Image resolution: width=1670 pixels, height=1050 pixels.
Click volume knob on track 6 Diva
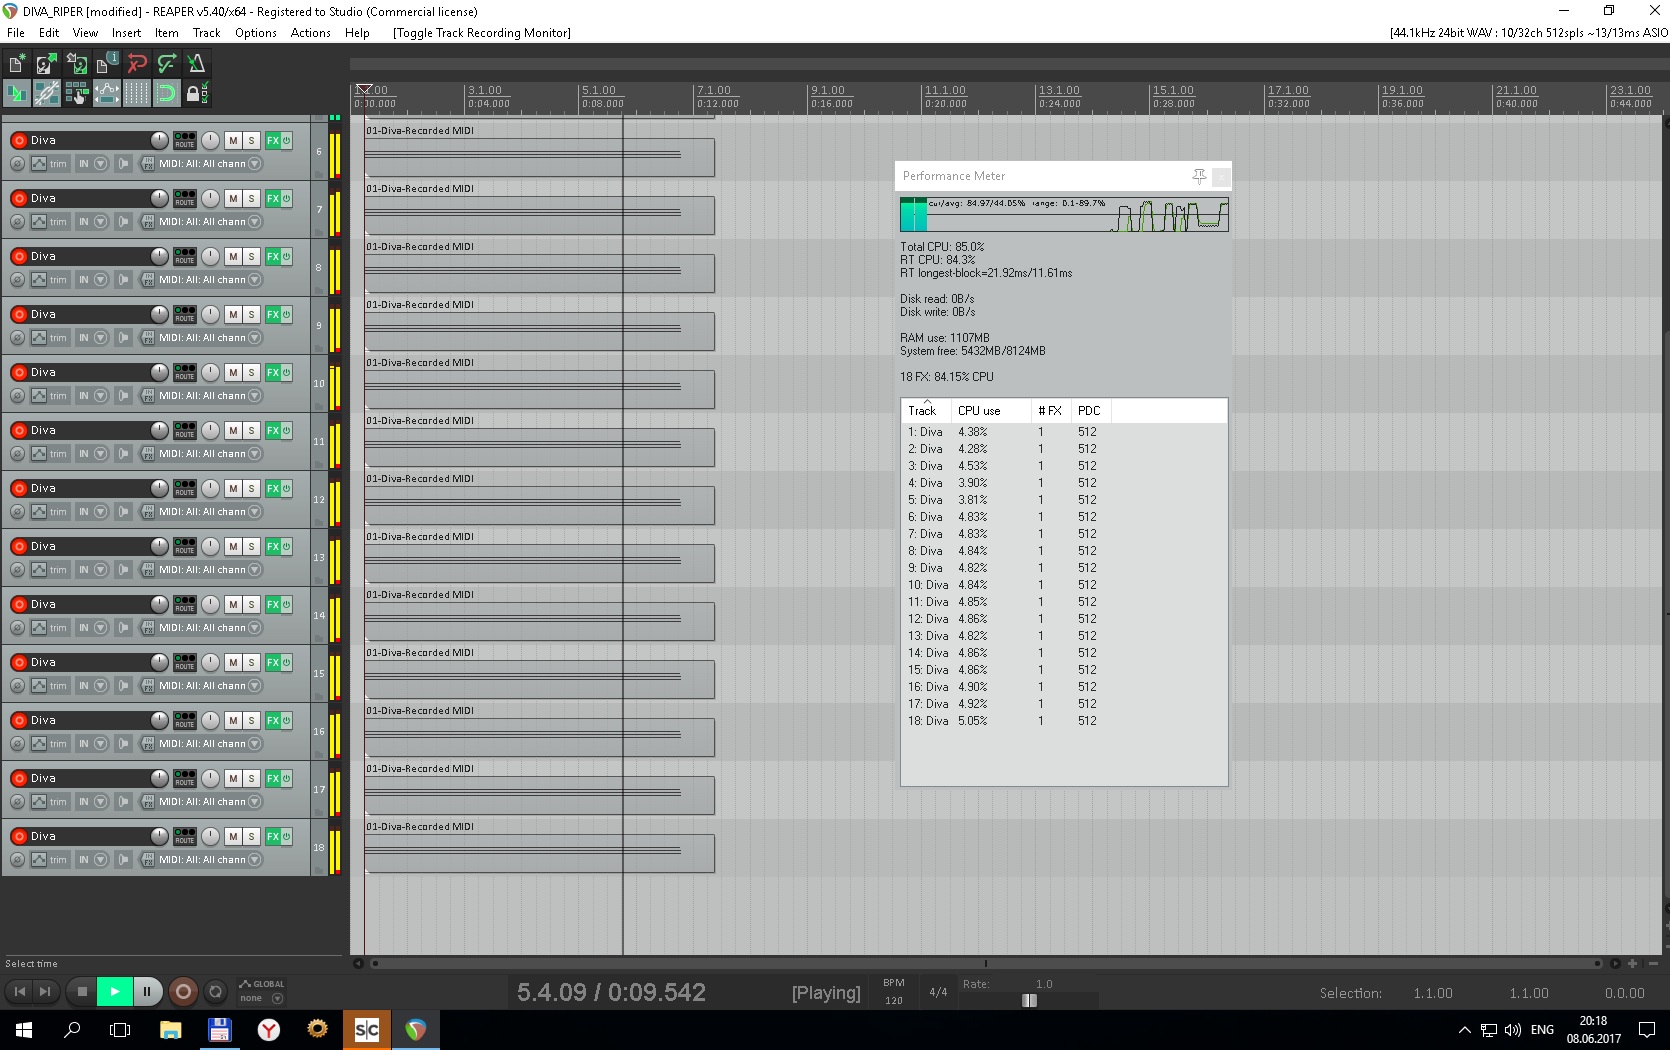160,141
